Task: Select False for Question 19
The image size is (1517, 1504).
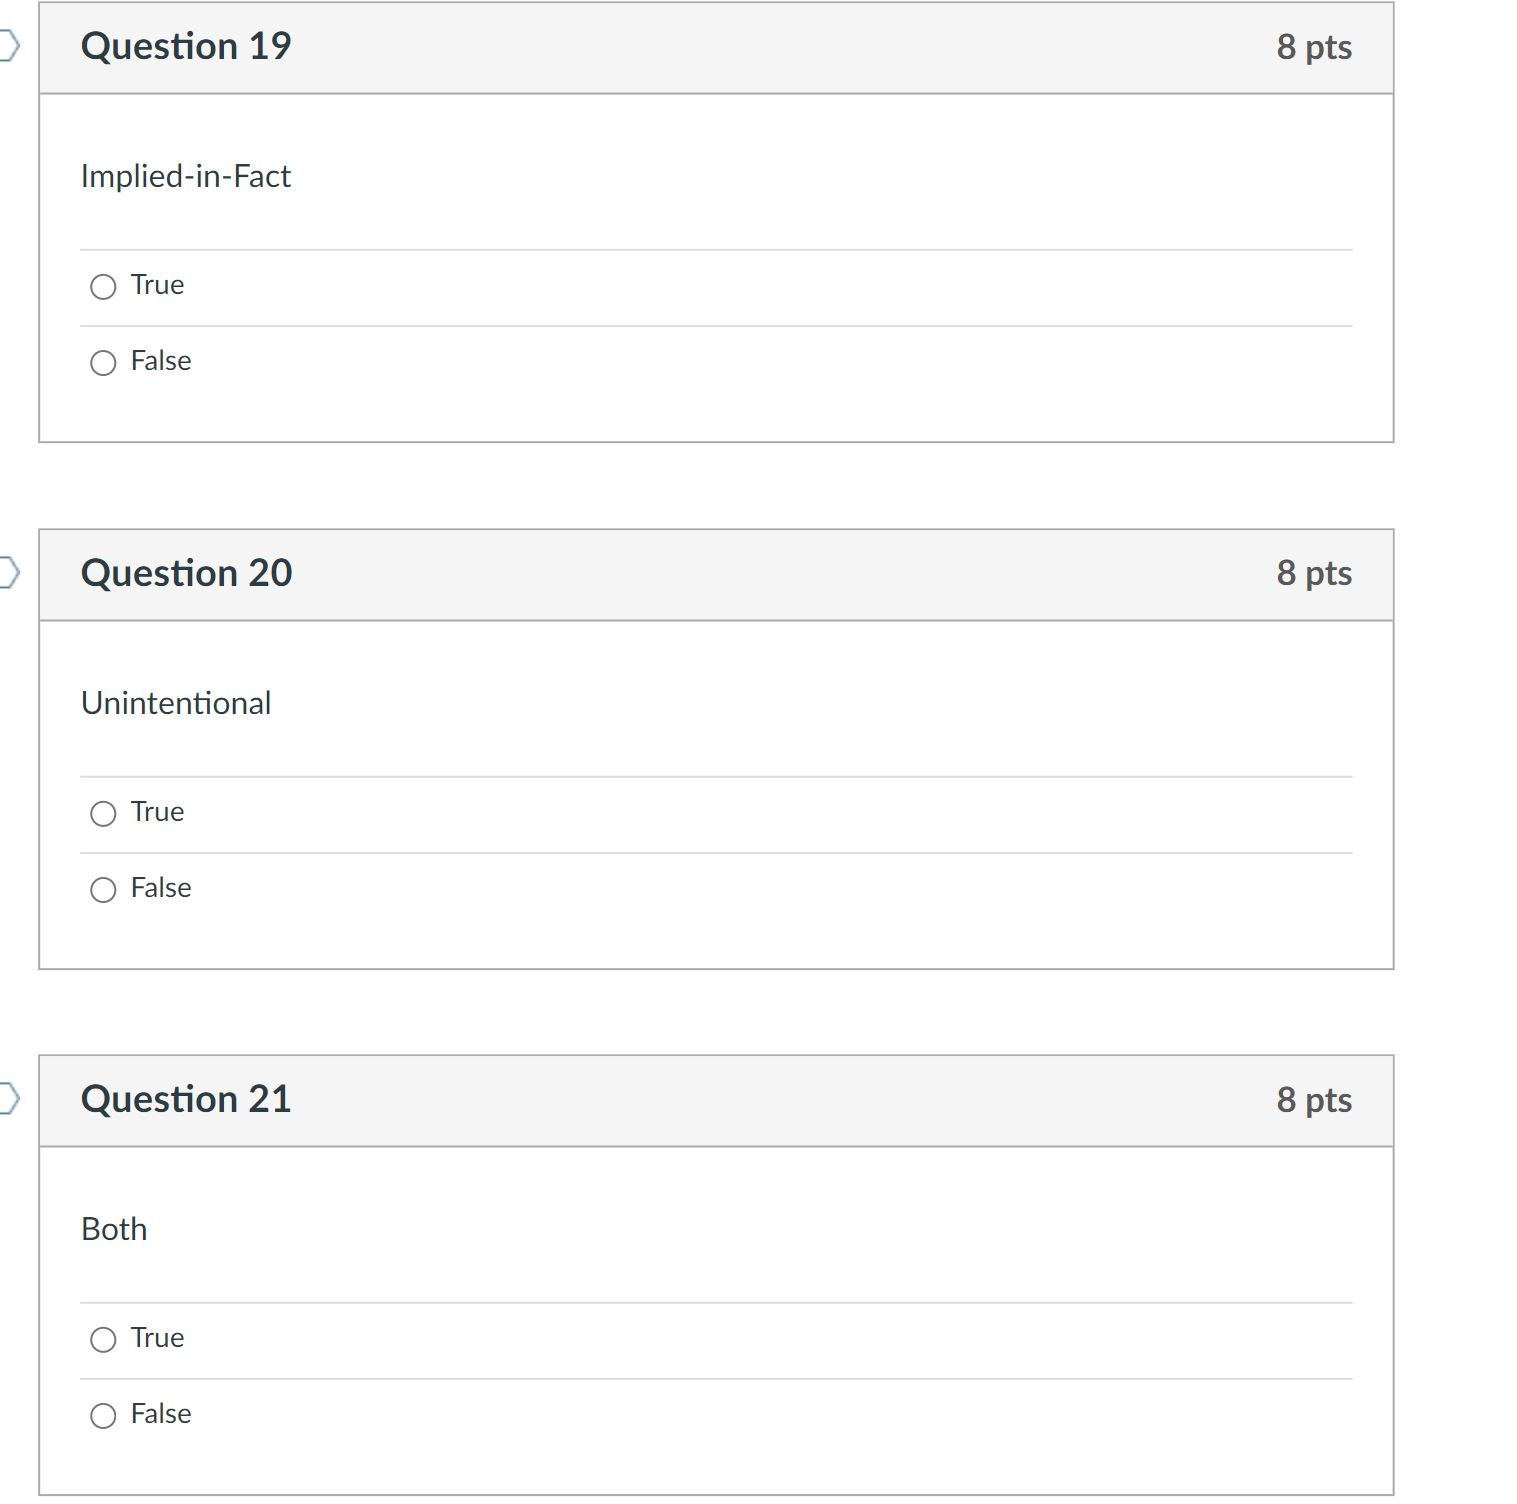Action: 104,362
